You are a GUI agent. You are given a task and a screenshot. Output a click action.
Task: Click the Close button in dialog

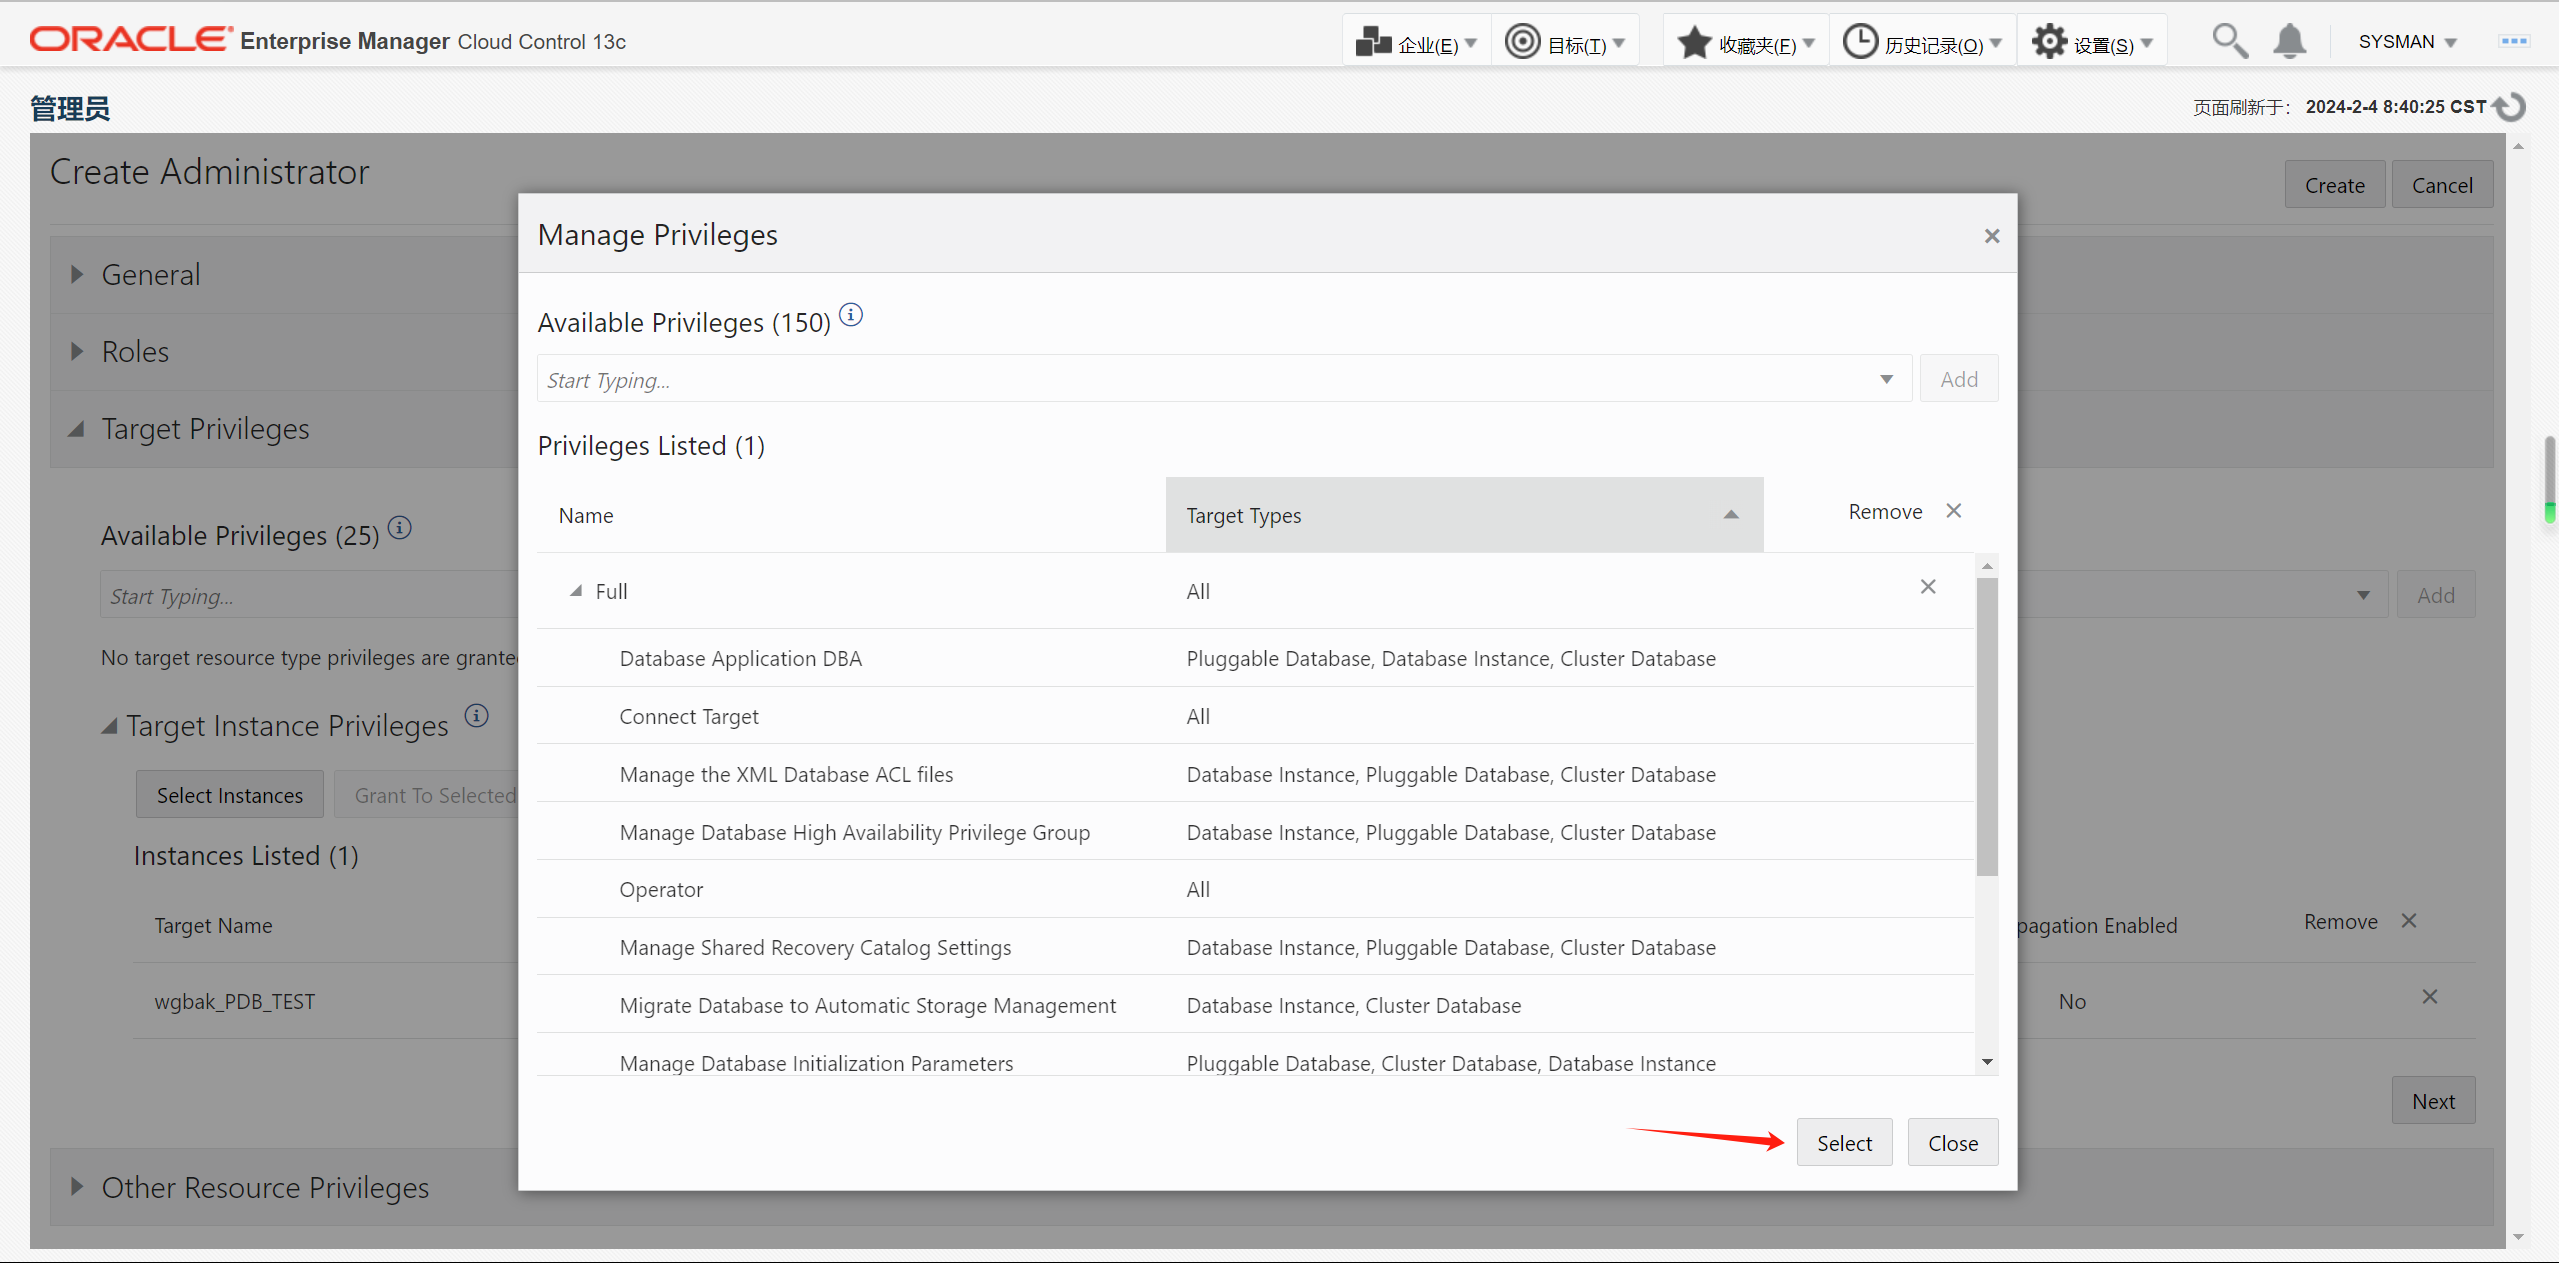(x=1952, y=1143)
